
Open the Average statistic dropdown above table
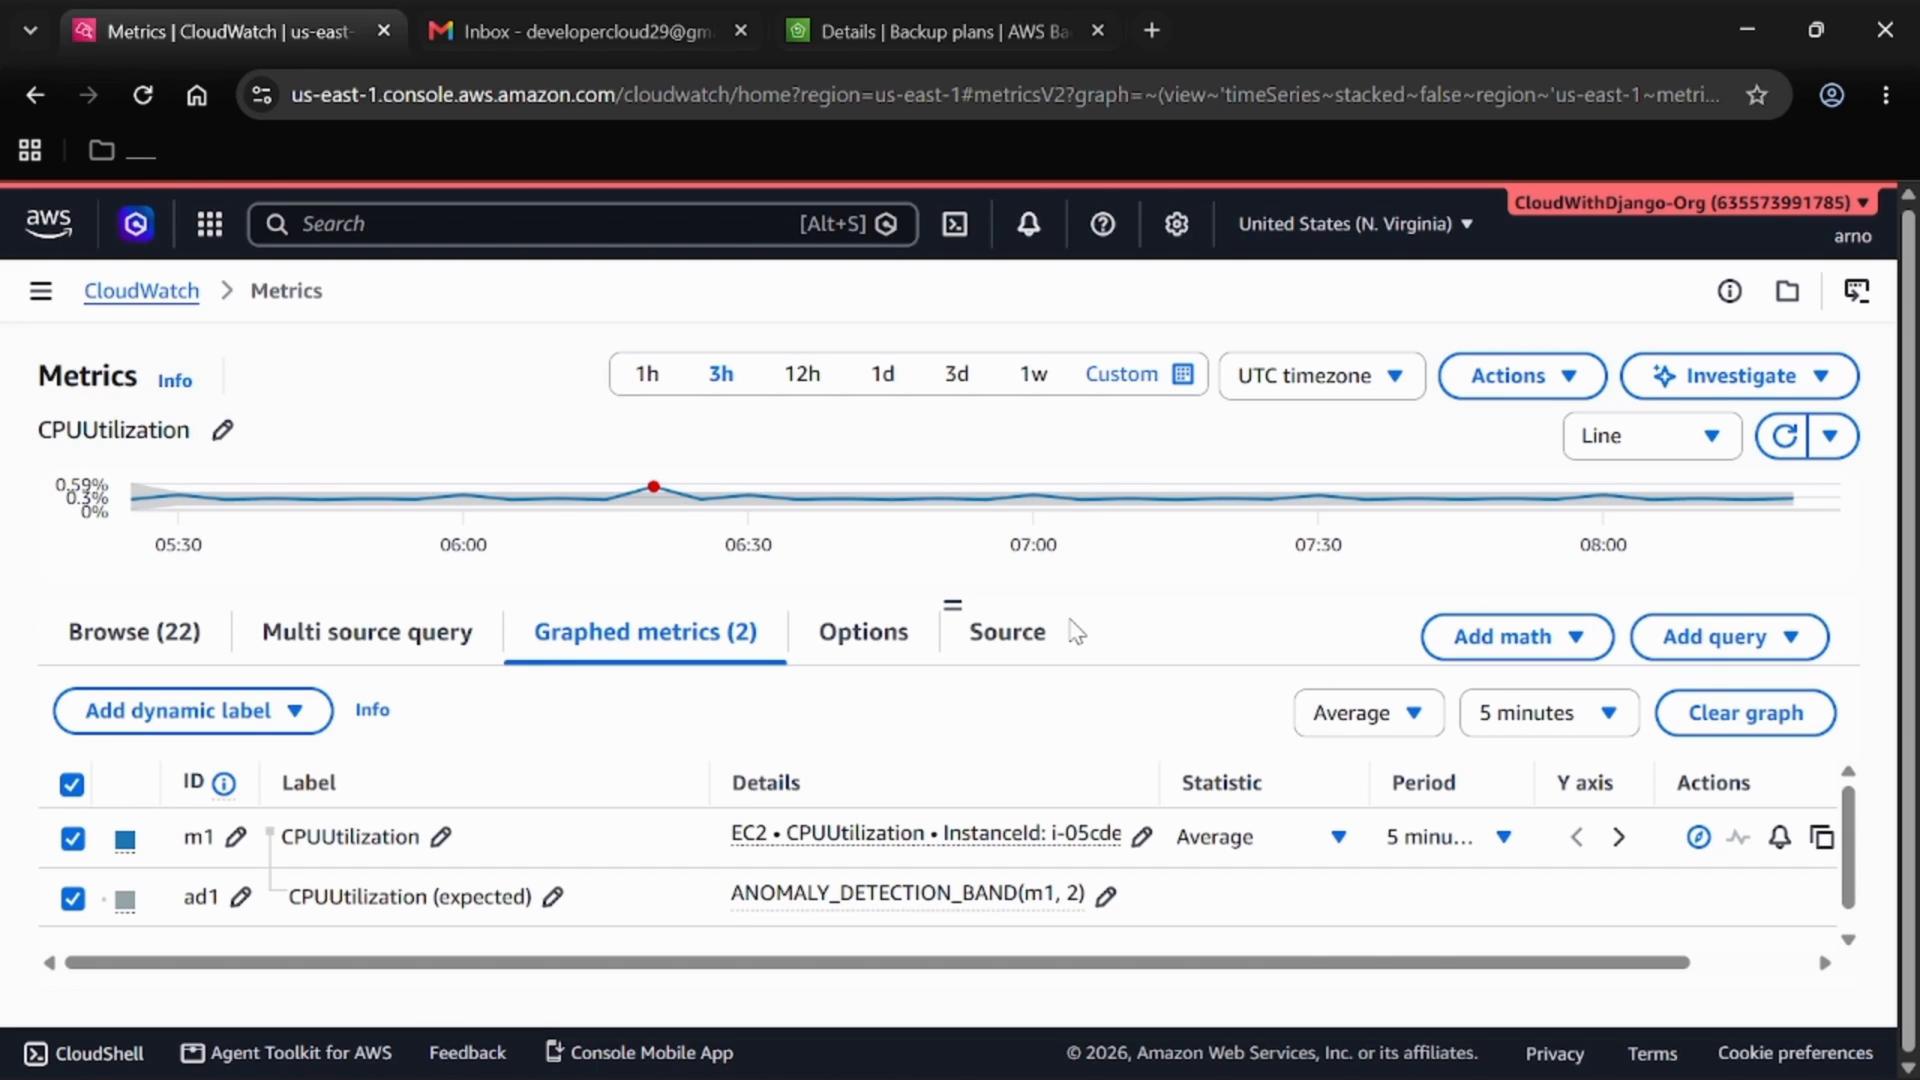pos(1368,713)
